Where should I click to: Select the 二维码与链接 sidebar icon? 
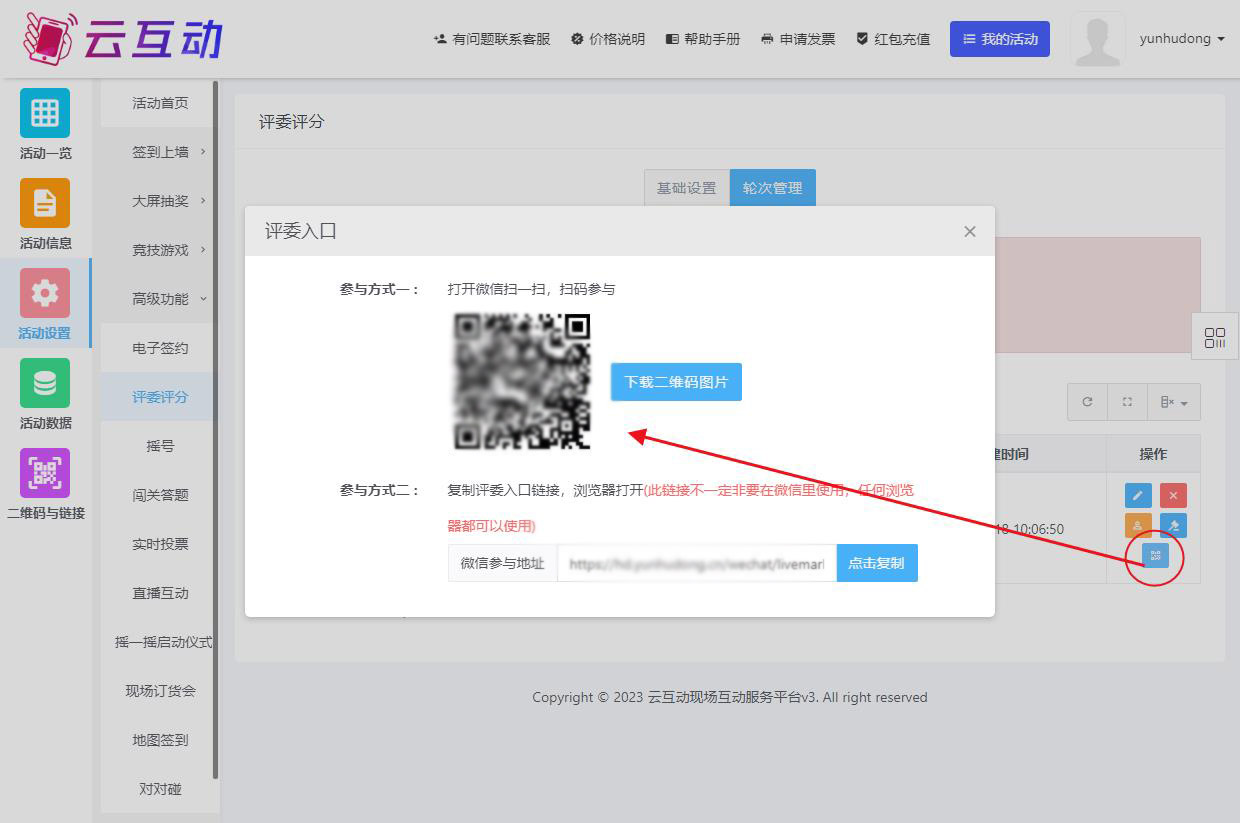tap(45, 473)
